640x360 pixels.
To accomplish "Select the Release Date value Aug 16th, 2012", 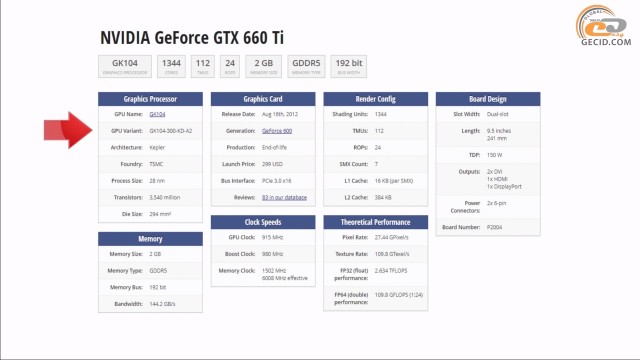I will click(280, 114).
